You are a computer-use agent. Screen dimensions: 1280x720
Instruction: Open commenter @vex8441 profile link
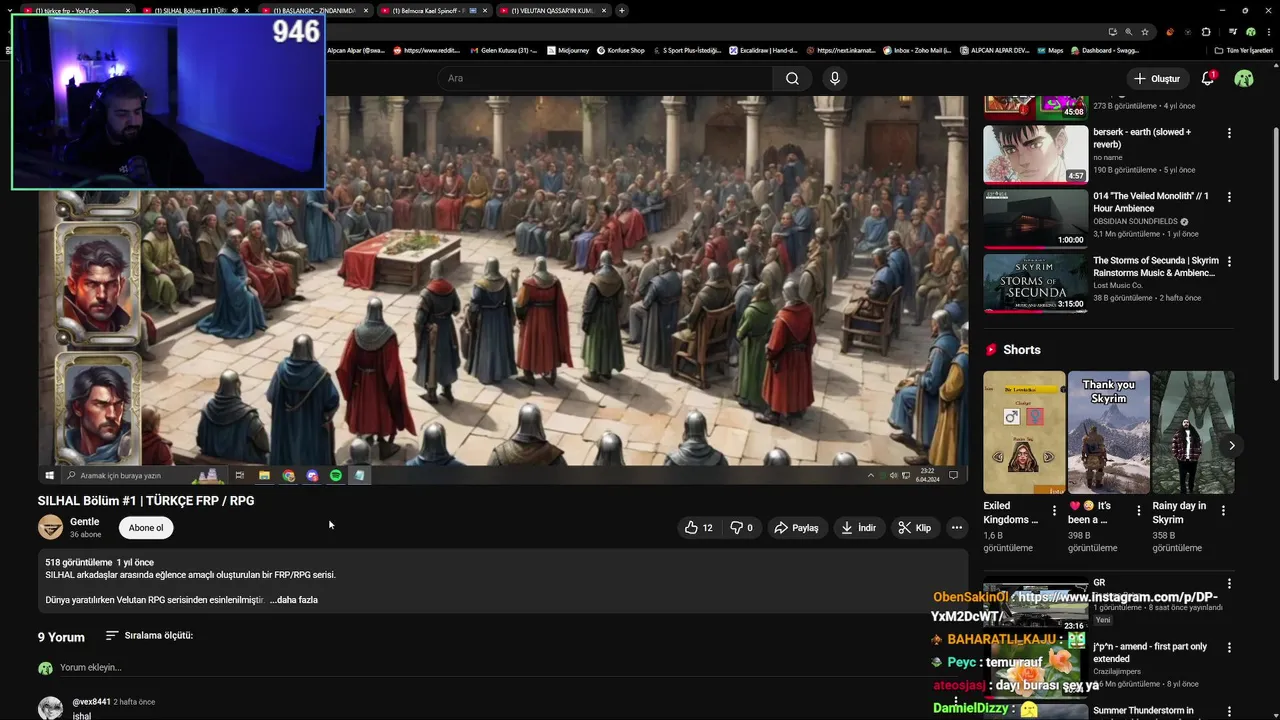click(x=92, y=702)
